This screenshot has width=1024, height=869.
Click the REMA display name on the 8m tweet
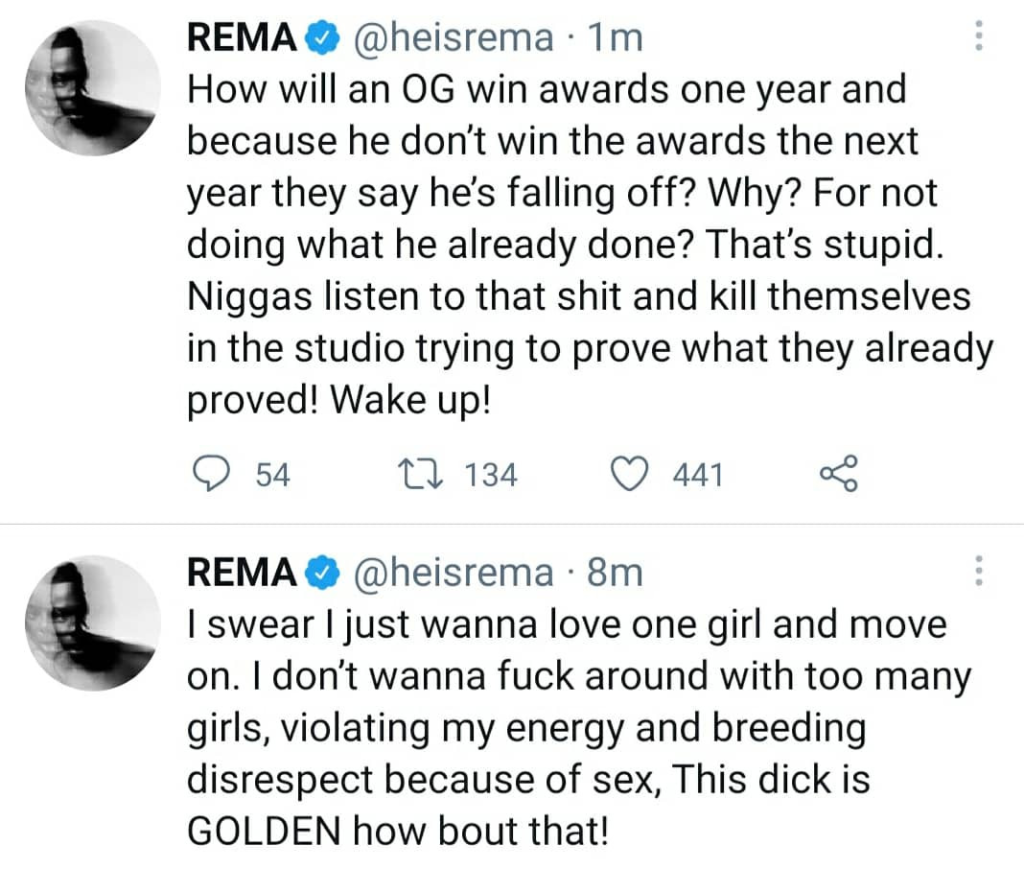tap(243, 574)
